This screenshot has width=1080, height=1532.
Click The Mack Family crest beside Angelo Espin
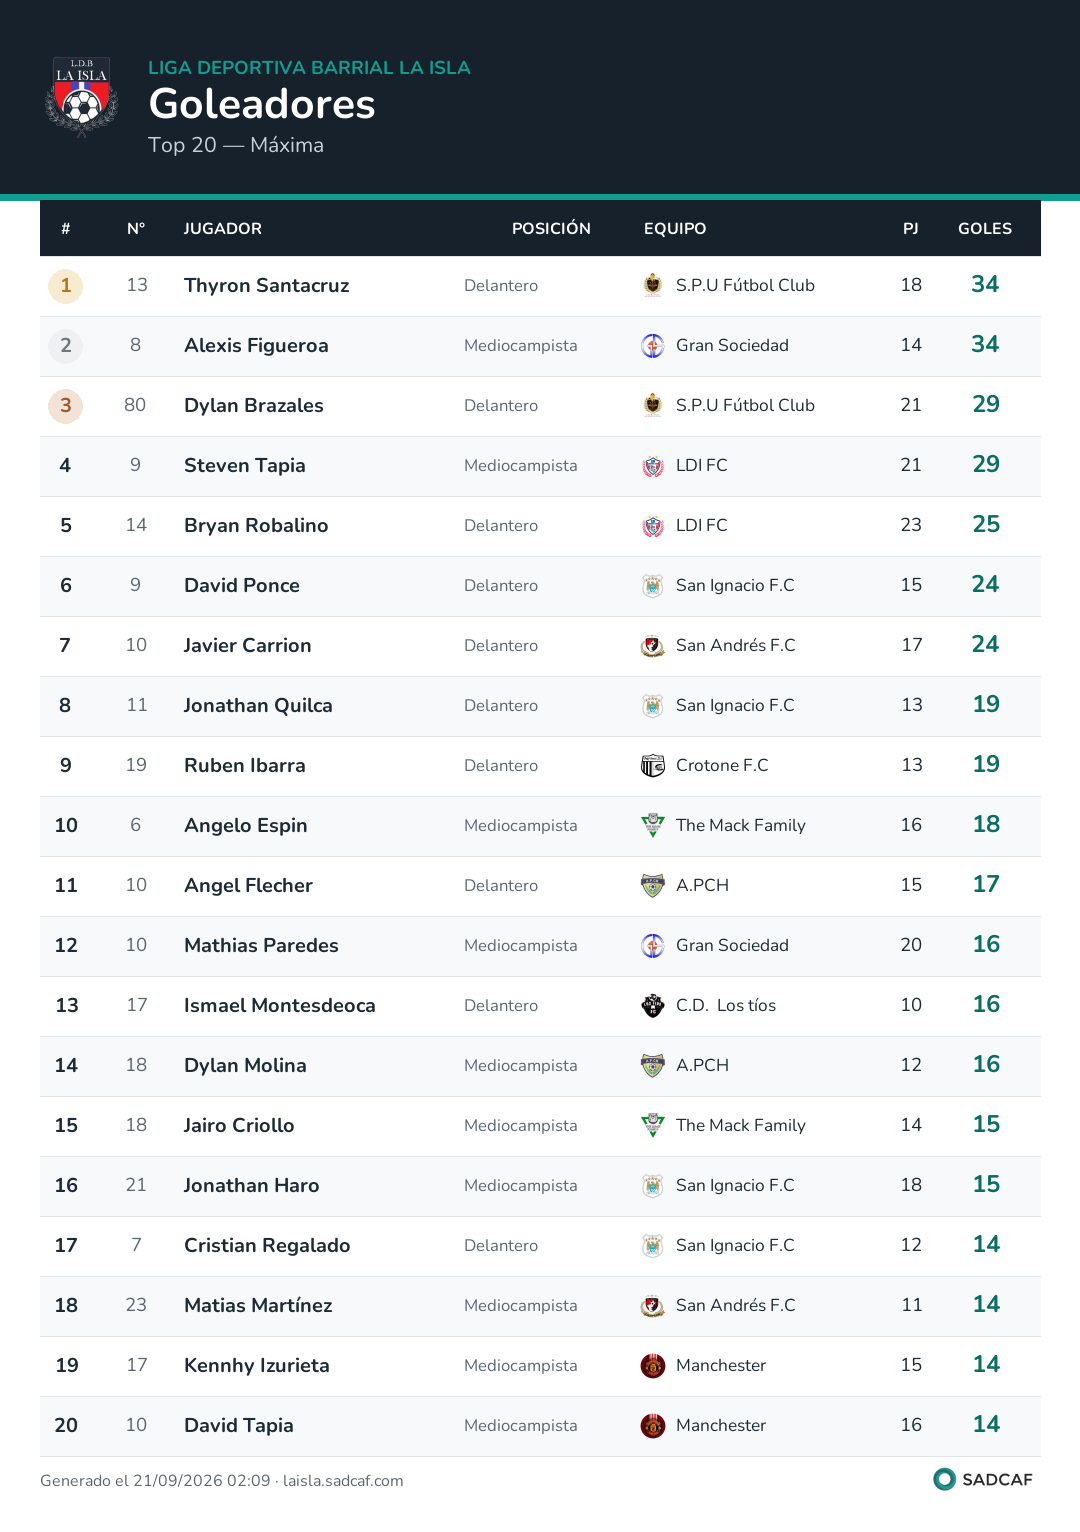(653, 825)
